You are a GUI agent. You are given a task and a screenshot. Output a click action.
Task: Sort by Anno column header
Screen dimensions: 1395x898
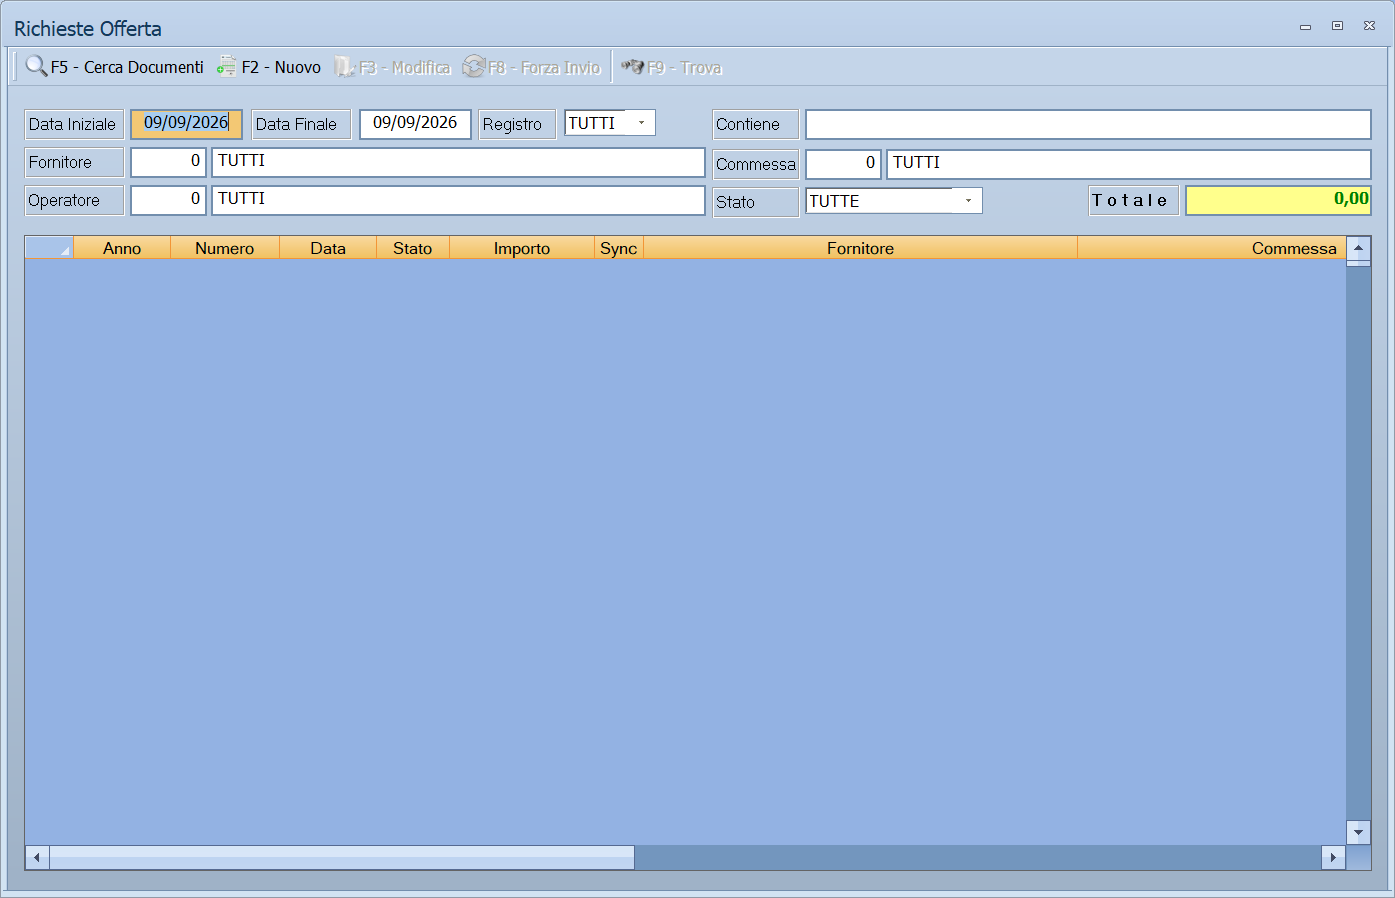coord(122,248)
